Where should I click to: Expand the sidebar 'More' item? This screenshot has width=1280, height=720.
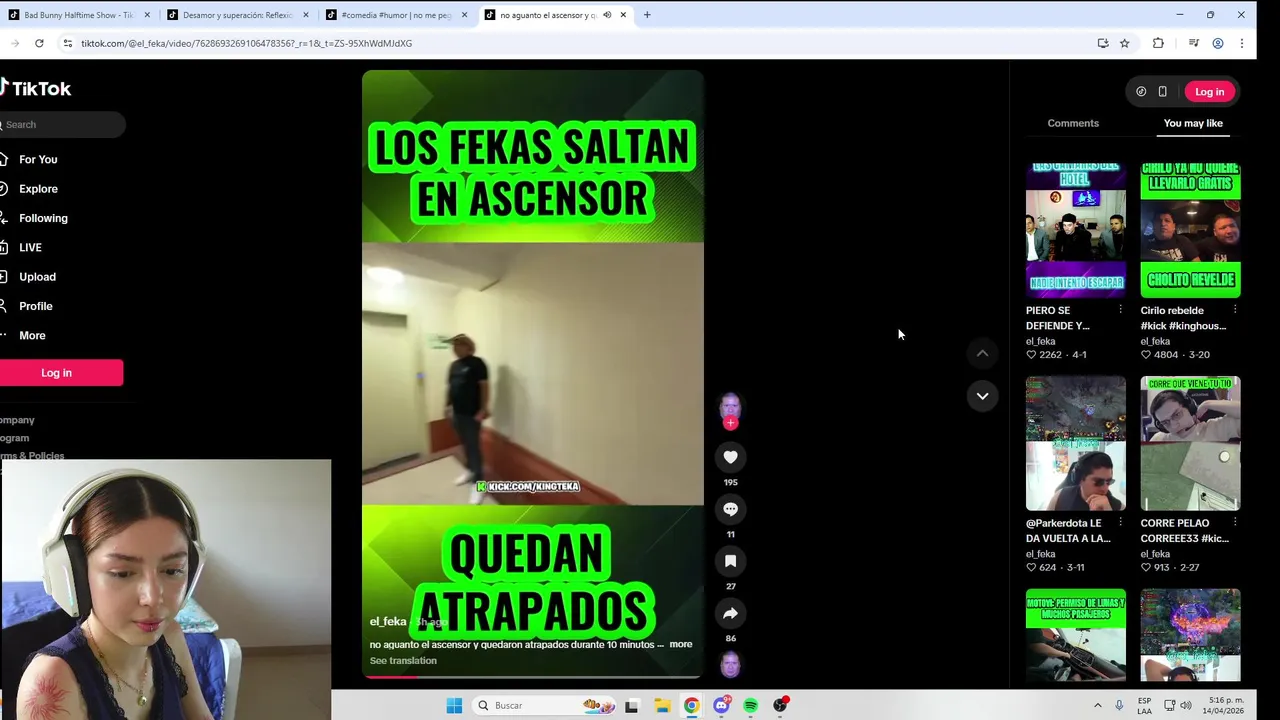pos(31,335)
